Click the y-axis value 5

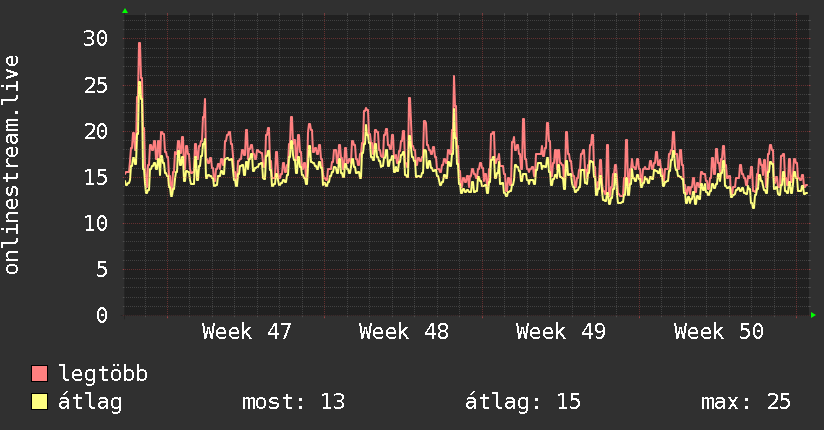[102, 269]
